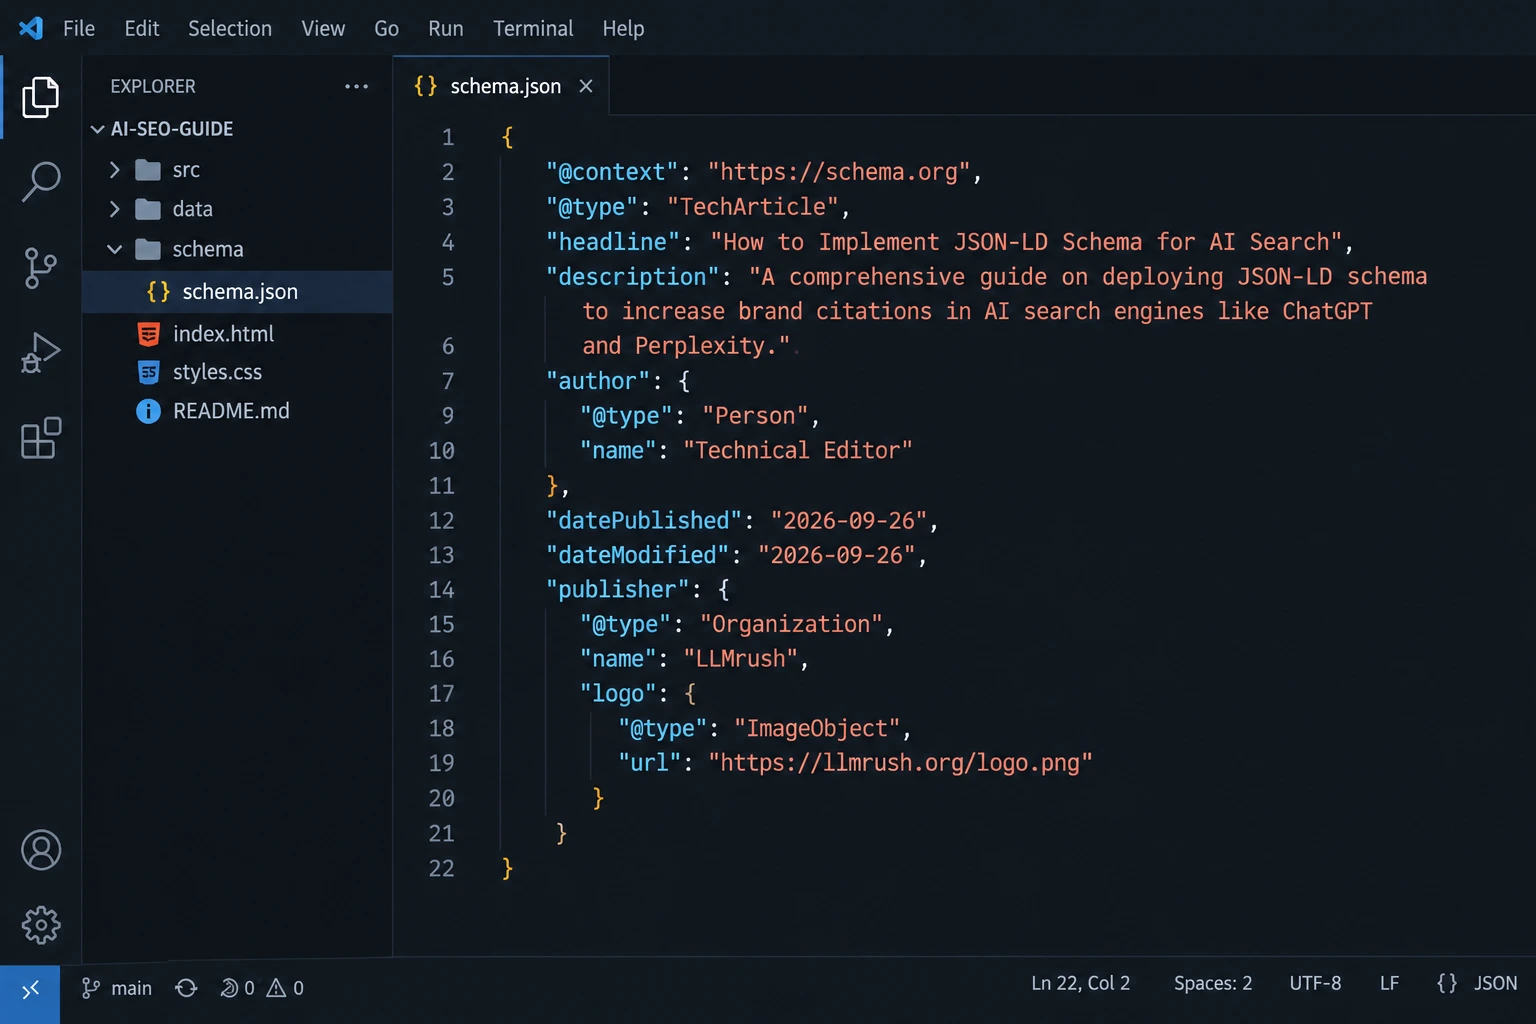Open the Extensions view icon

click(x=40, y=438)
